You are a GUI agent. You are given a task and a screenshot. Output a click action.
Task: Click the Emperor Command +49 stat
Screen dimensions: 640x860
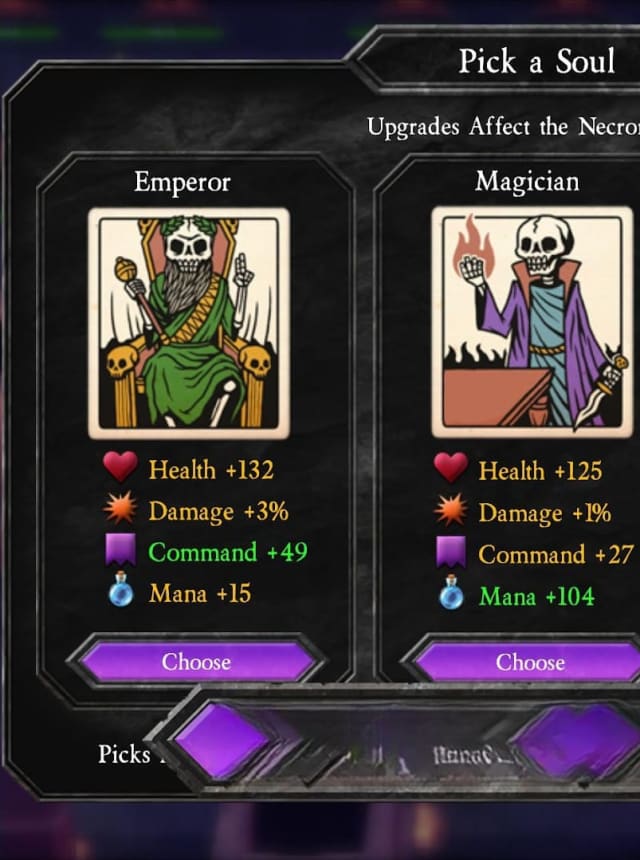(228, 552)
